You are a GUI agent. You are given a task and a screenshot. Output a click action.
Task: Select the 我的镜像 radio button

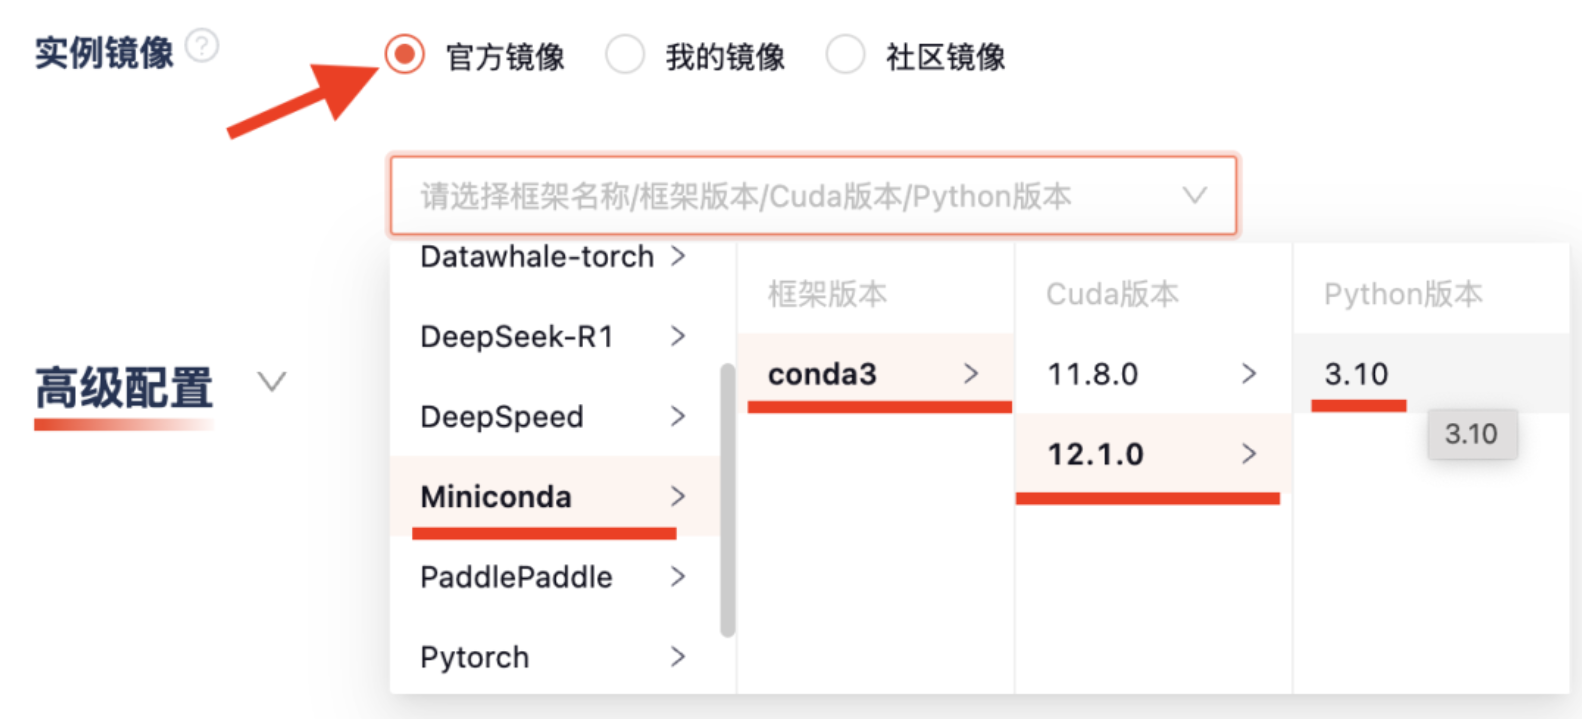coord(625,55)
